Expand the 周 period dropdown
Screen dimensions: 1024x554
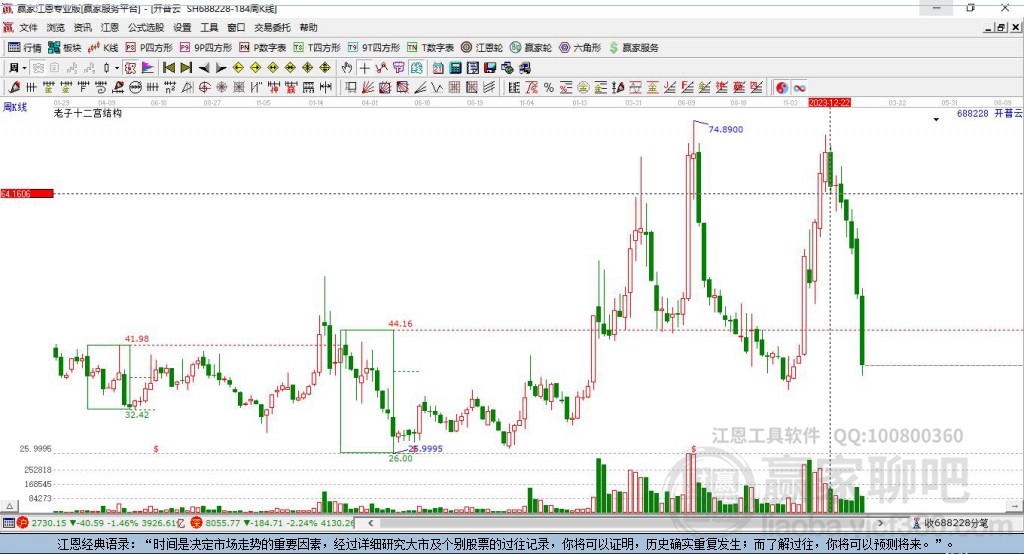pos(24,68)
